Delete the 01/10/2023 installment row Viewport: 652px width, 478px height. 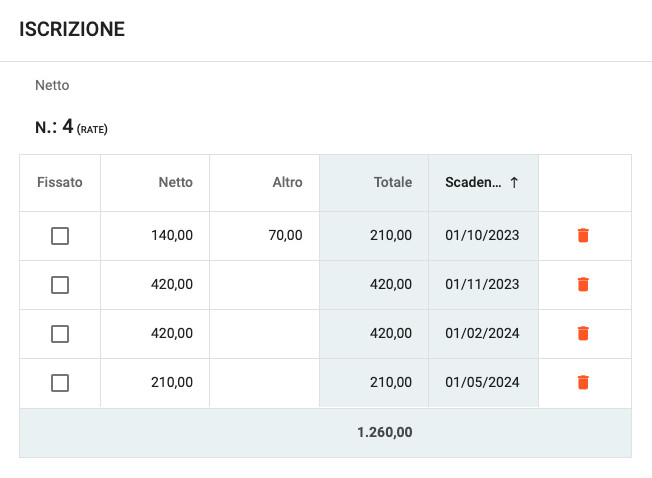point(583,235)
